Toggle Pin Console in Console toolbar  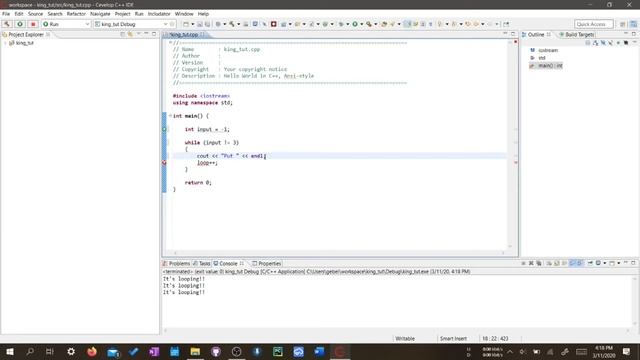(590, 263)
